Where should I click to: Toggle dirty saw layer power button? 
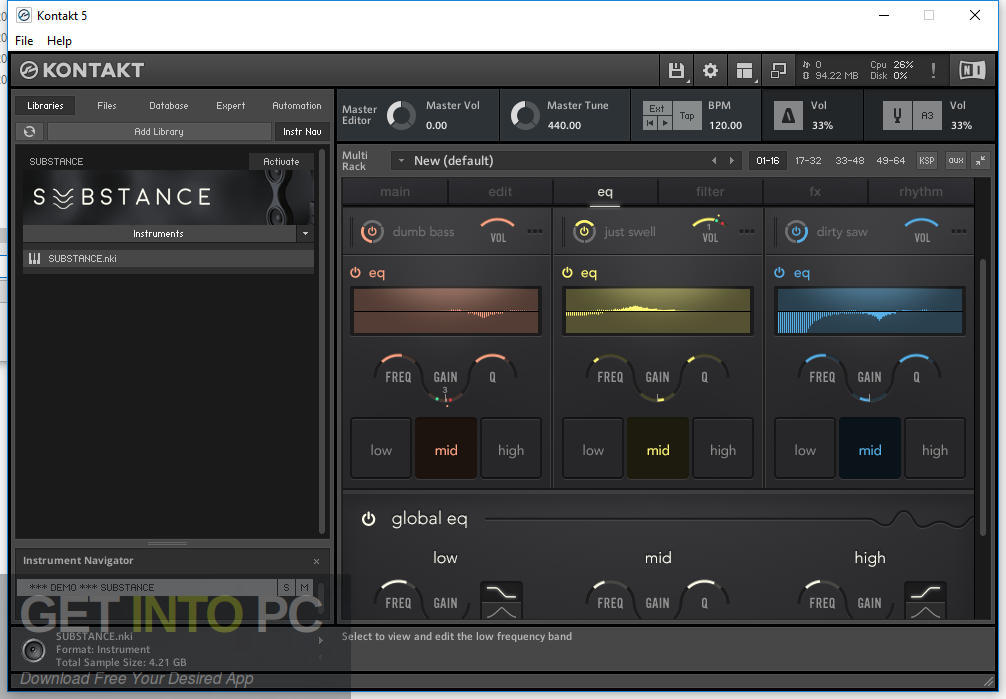[x=796, y=232]
